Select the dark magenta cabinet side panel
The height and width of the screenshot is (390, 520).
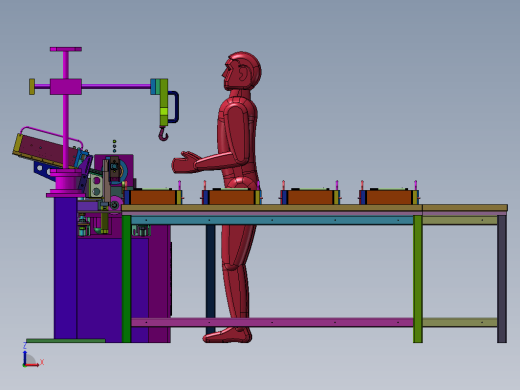coord(159,283)
